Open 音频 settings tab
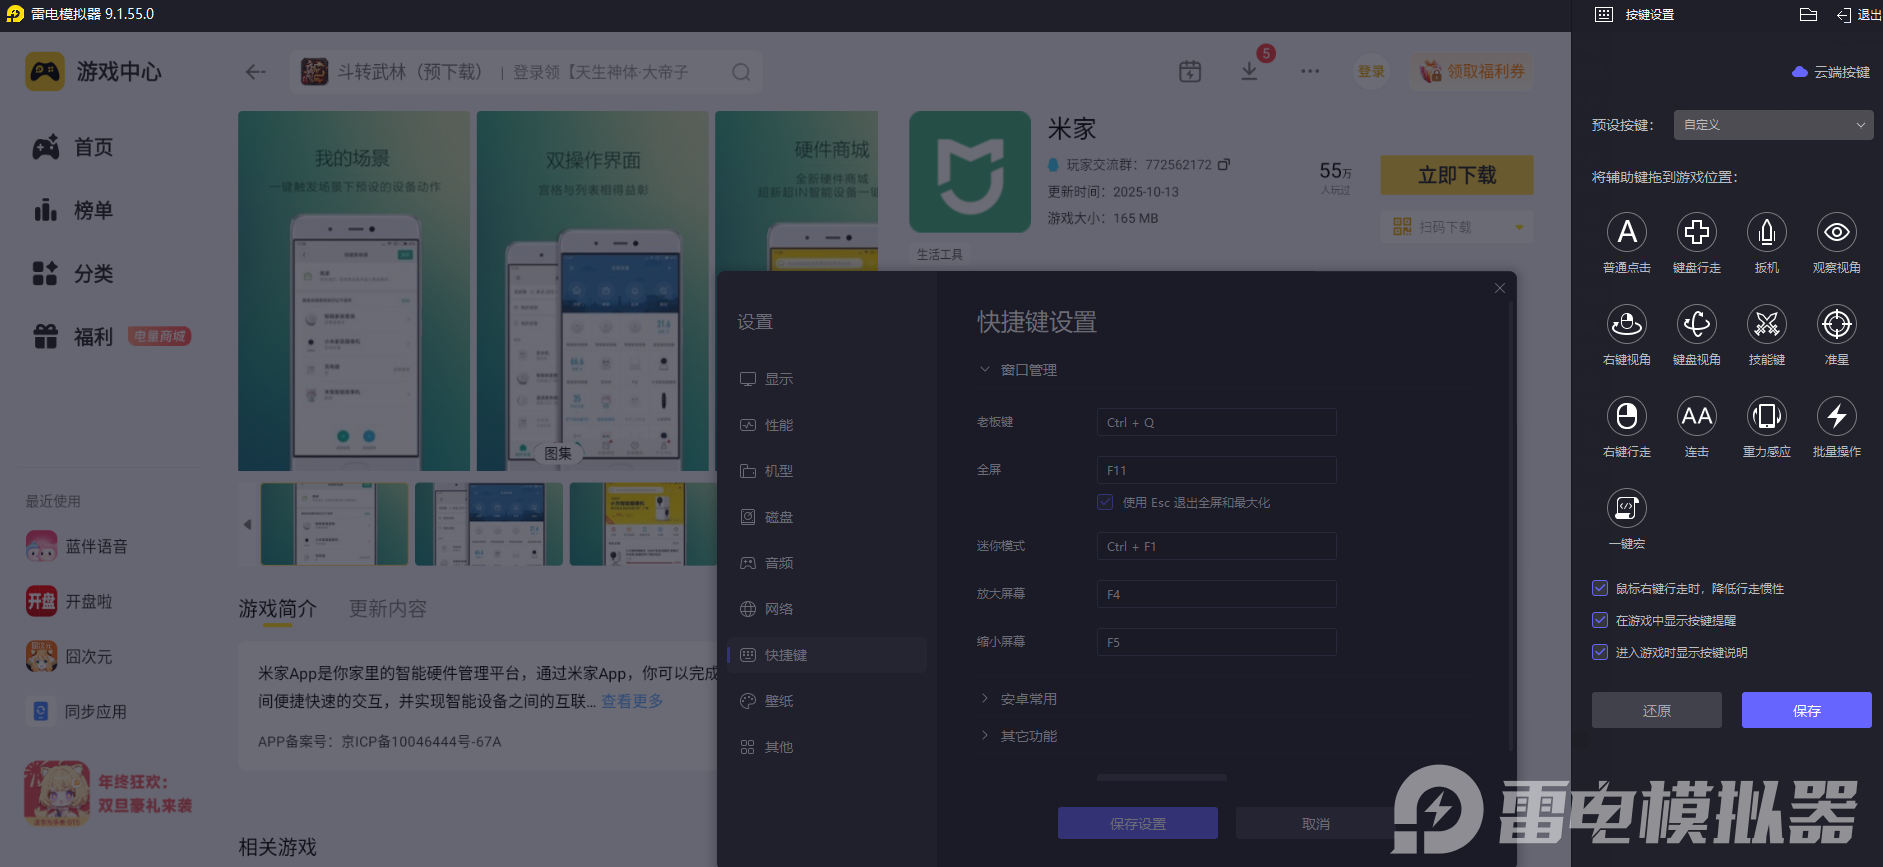Image resolution: width=1883 pixels, height=867 pixels. tap(827, 563)
